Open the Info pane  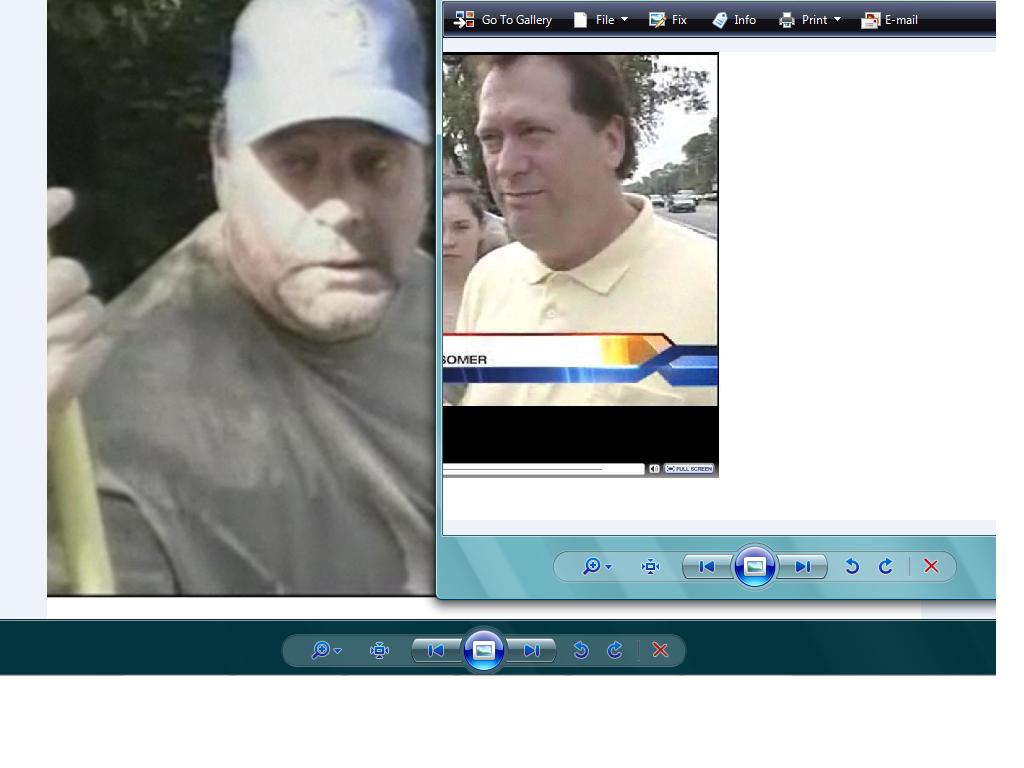(x=734, y=20)
